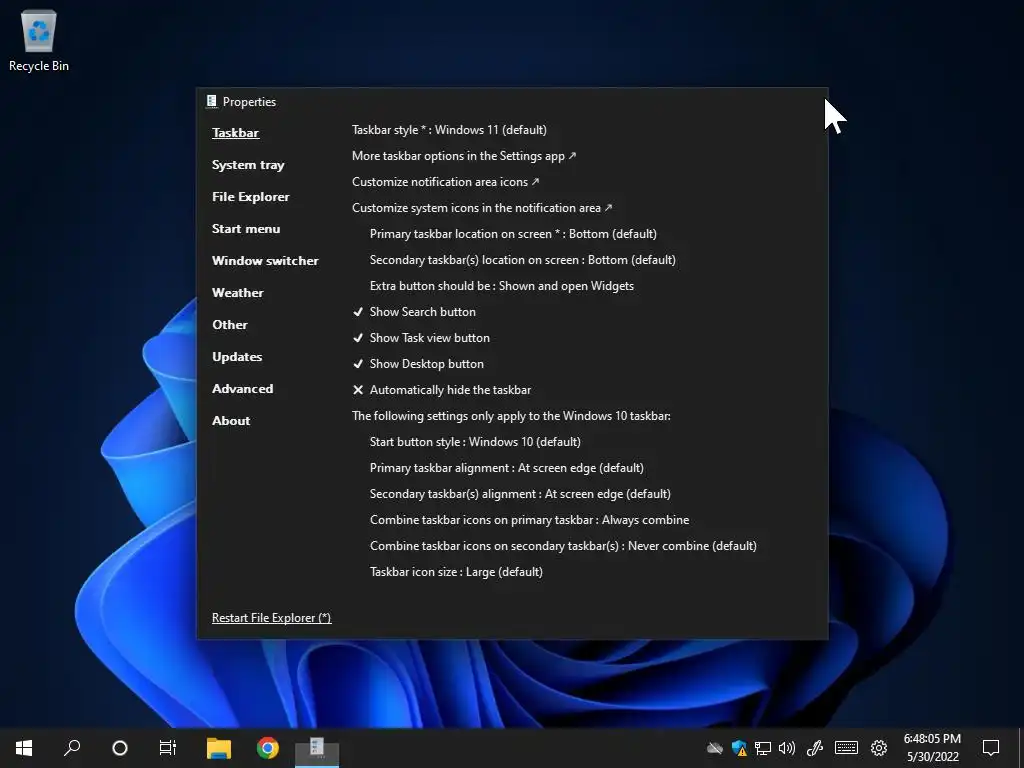Image resolution: width=1024 pixels, height=768 pixels.
Task: Select the Taskbar section
Action: tap(235, 133)
